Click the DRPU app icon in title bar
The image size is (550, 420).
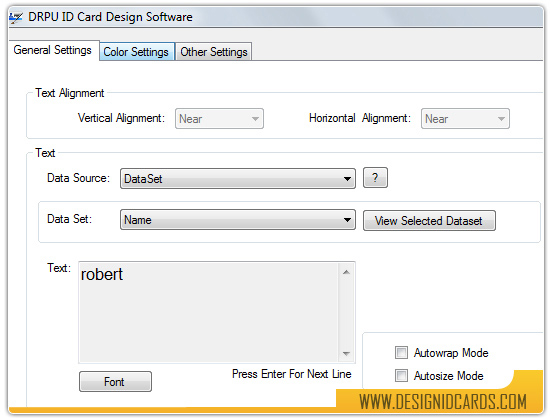pyautogui.click(x=16, y=17)
